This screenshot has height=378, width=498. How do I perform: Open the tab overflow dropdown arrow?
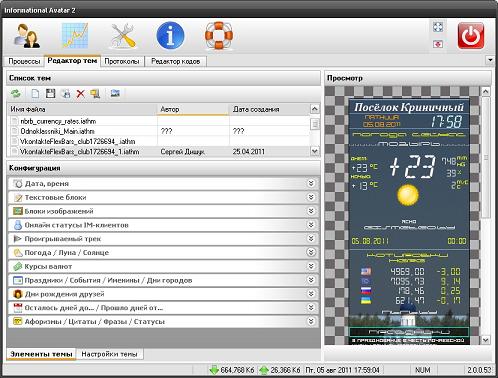[490, 60]
